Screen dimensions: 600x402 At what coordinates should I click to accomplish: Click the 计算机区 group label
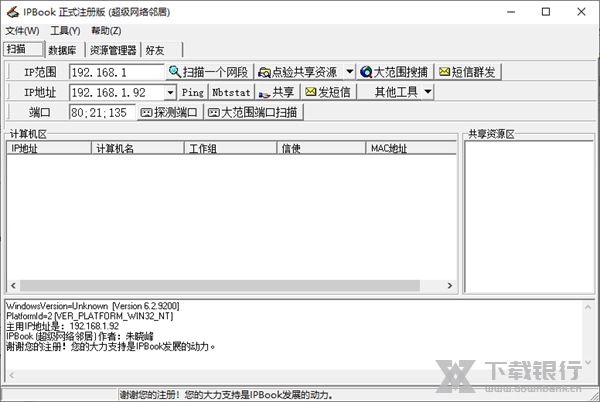click(x=28, y=134)
